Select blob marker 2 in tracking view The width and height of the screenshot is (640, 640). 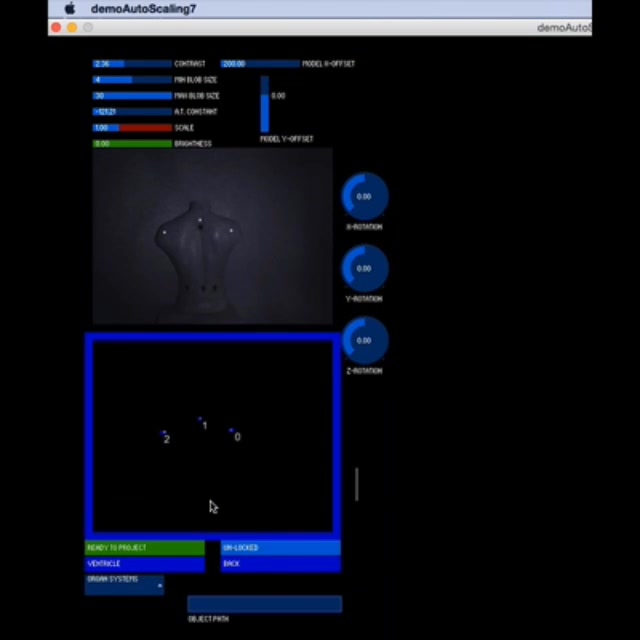pos(165,437)
